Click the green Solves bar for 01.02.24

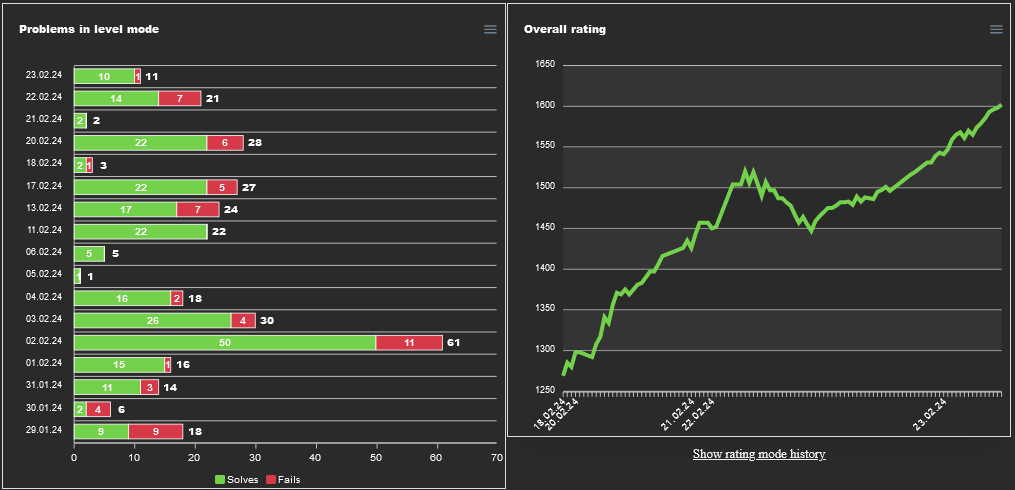pyautogui.click(x=120, y=365)
